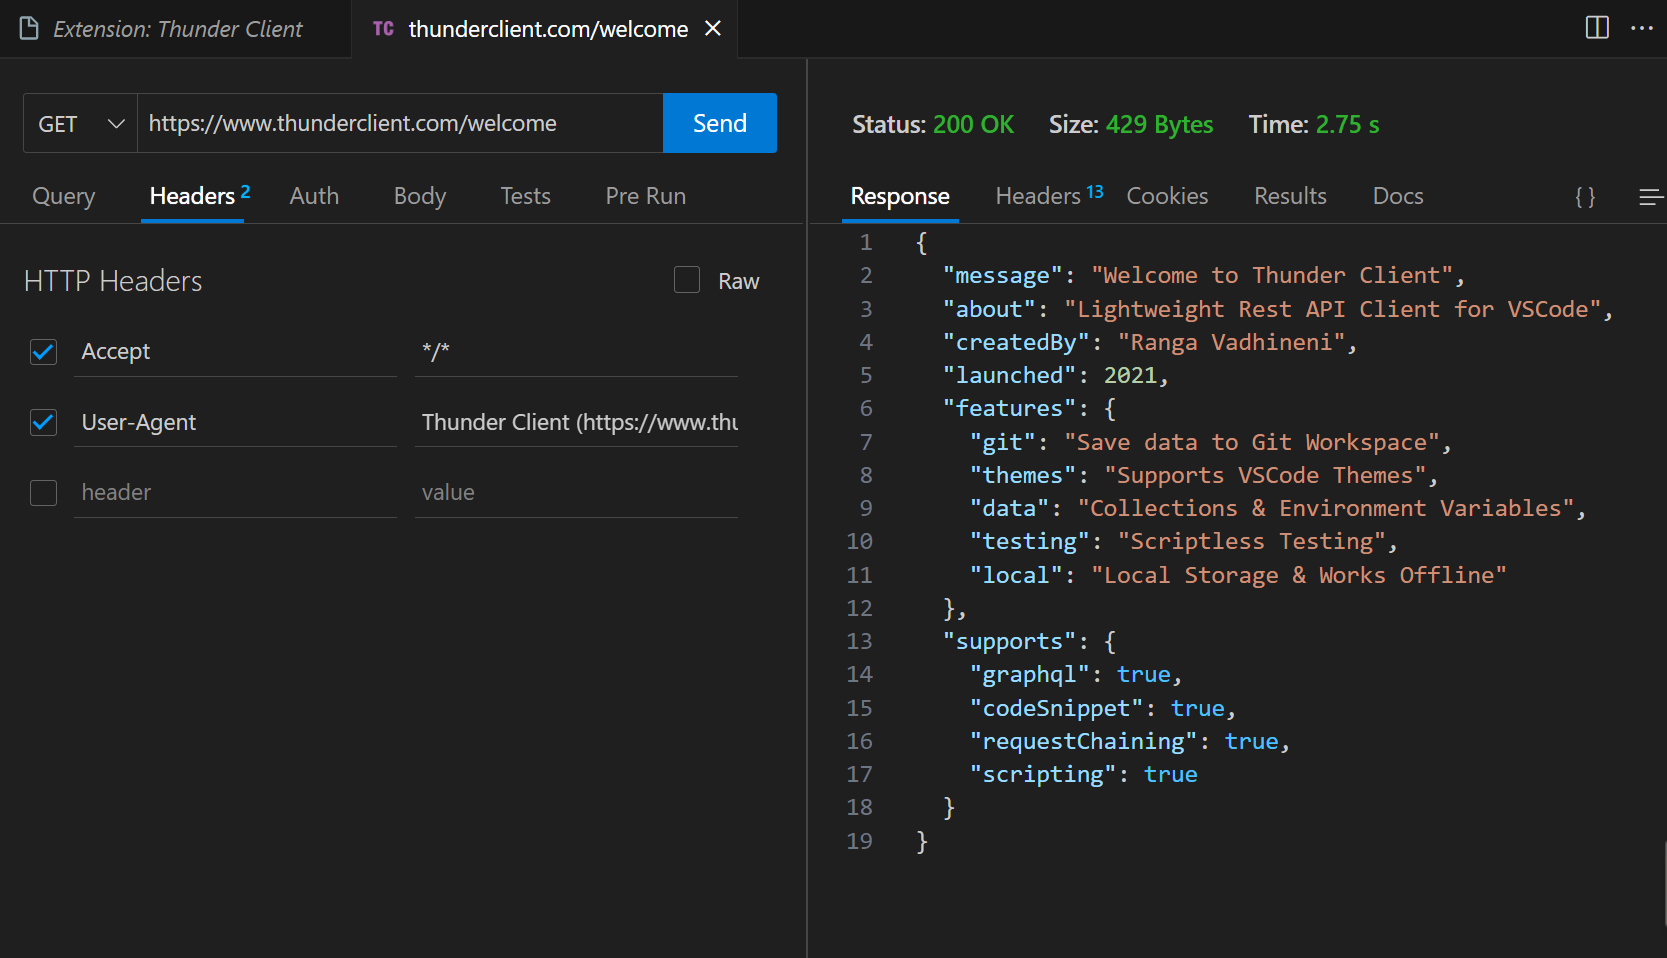The image size is (1667, 958).
Task: Click the TC icon on thunderclient tab
Action: point(383,29)
